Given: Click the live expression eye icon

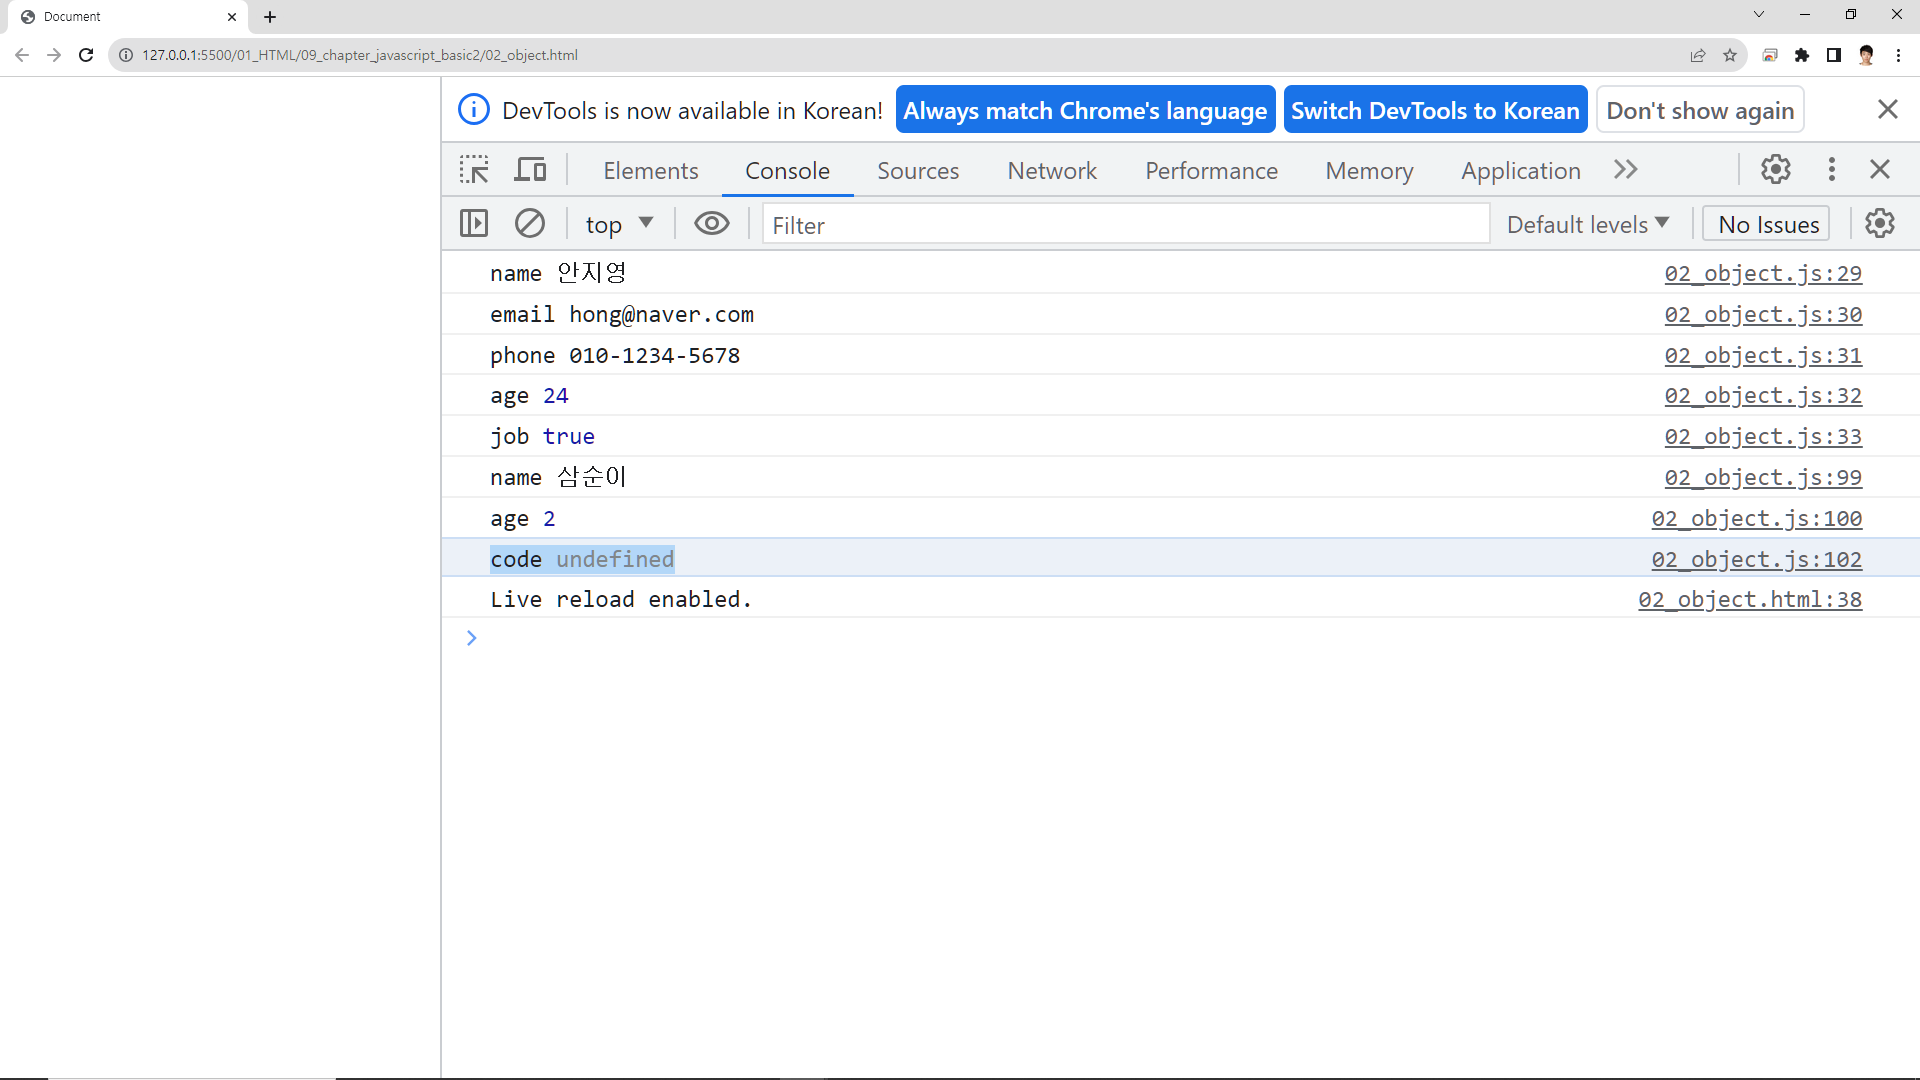Looking at the screenshot, I should [712, 223].
